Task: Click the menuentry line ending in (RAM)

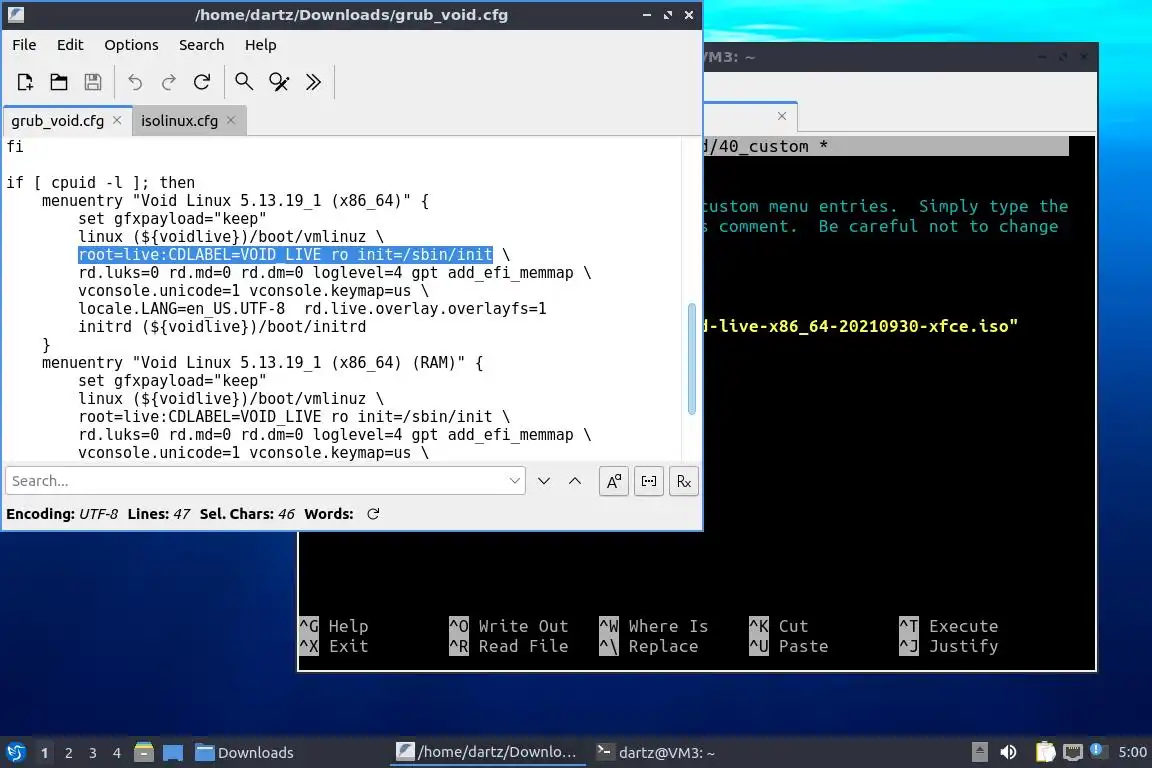Action: click(262, 362)
